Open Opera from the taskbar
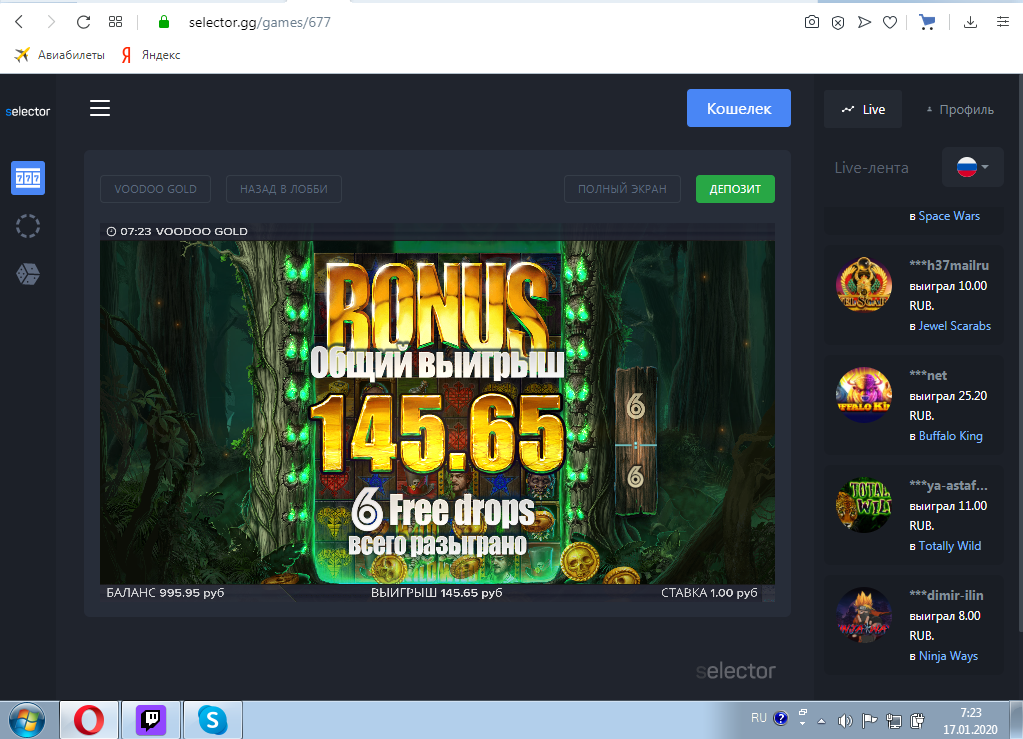The height and width of the screenshot is (739, 1023). (89, 720)
